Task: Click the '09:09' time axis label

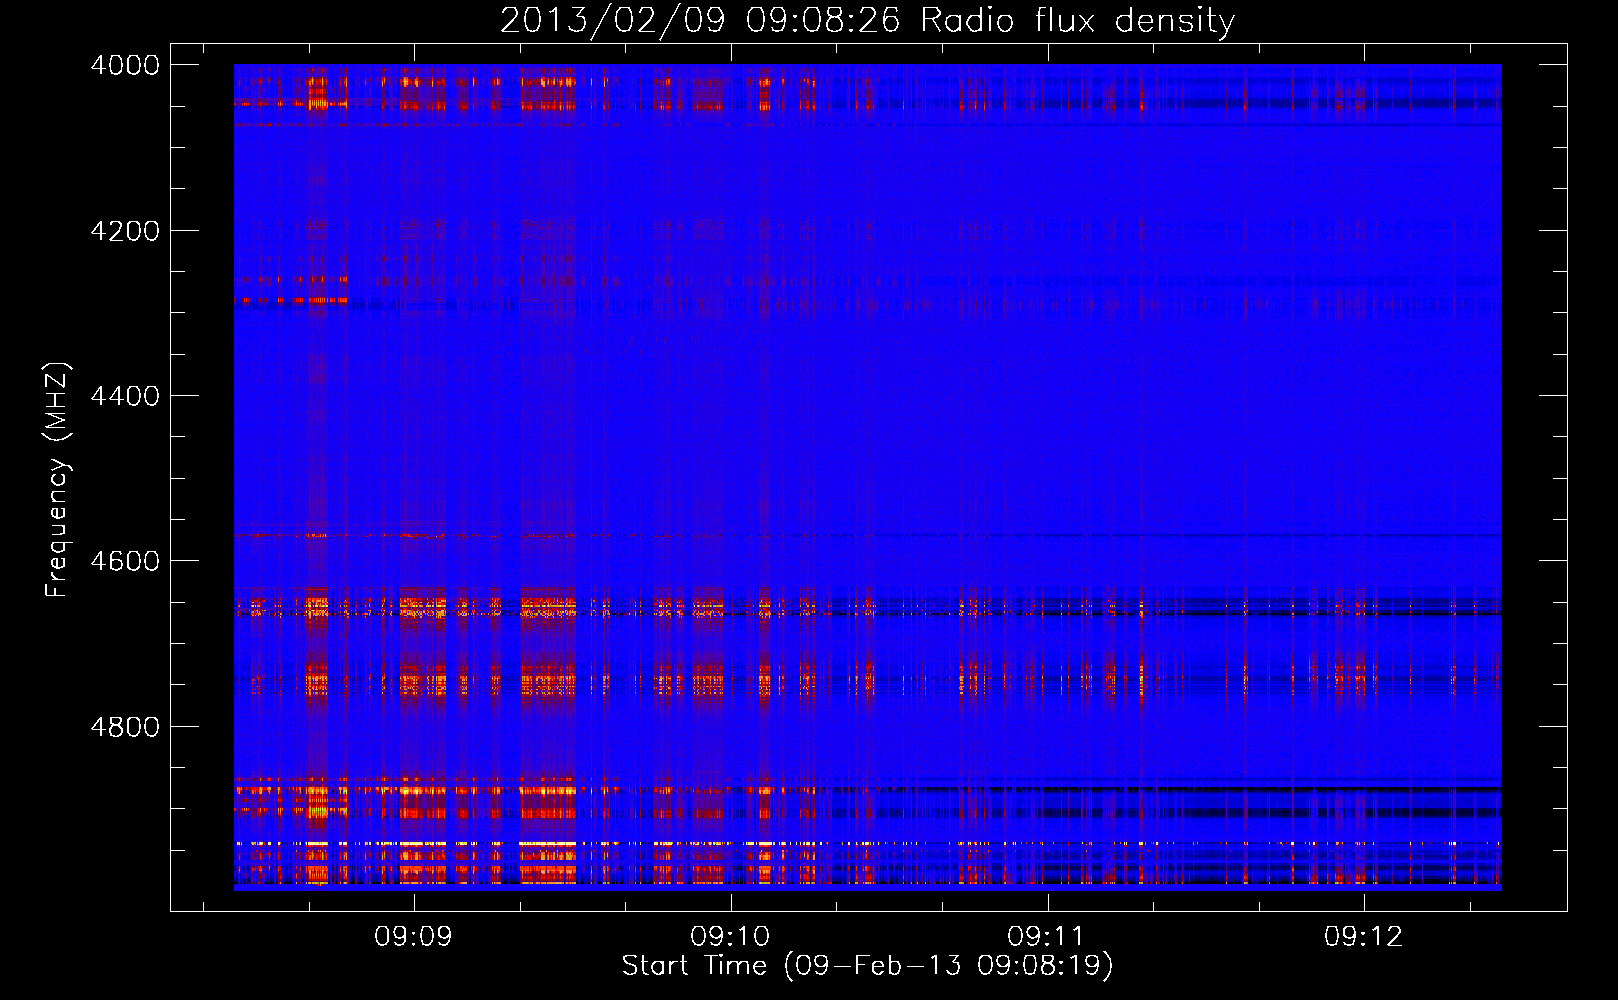Action: 413,937
